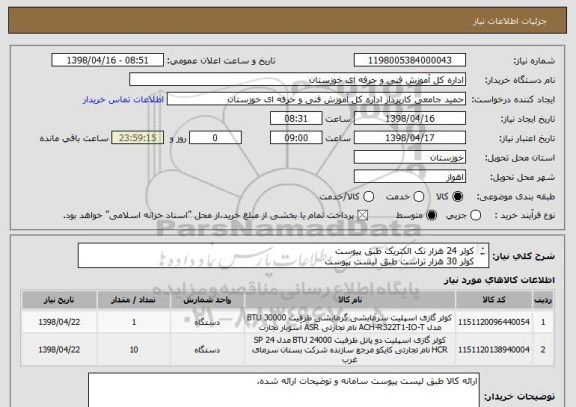Screen dimensions: 576x407
Task: Toggle the Islamic treasury payment checkbox
Action: tap(363, 215)
